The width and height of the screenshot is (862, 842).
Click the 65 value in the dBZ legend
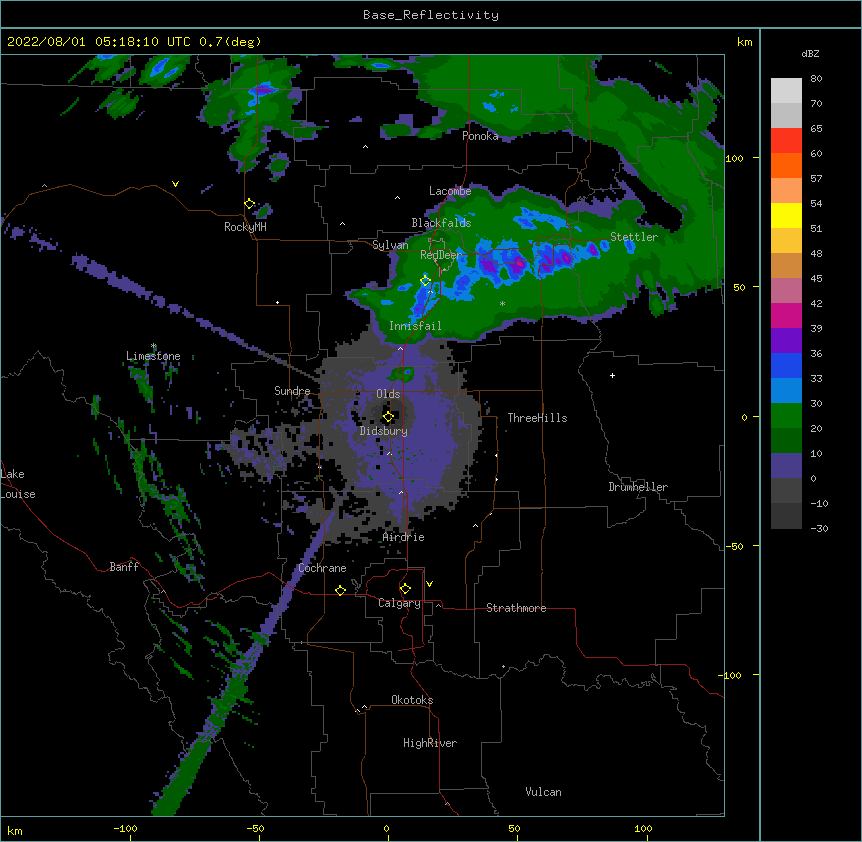click(x=816, y=129)
